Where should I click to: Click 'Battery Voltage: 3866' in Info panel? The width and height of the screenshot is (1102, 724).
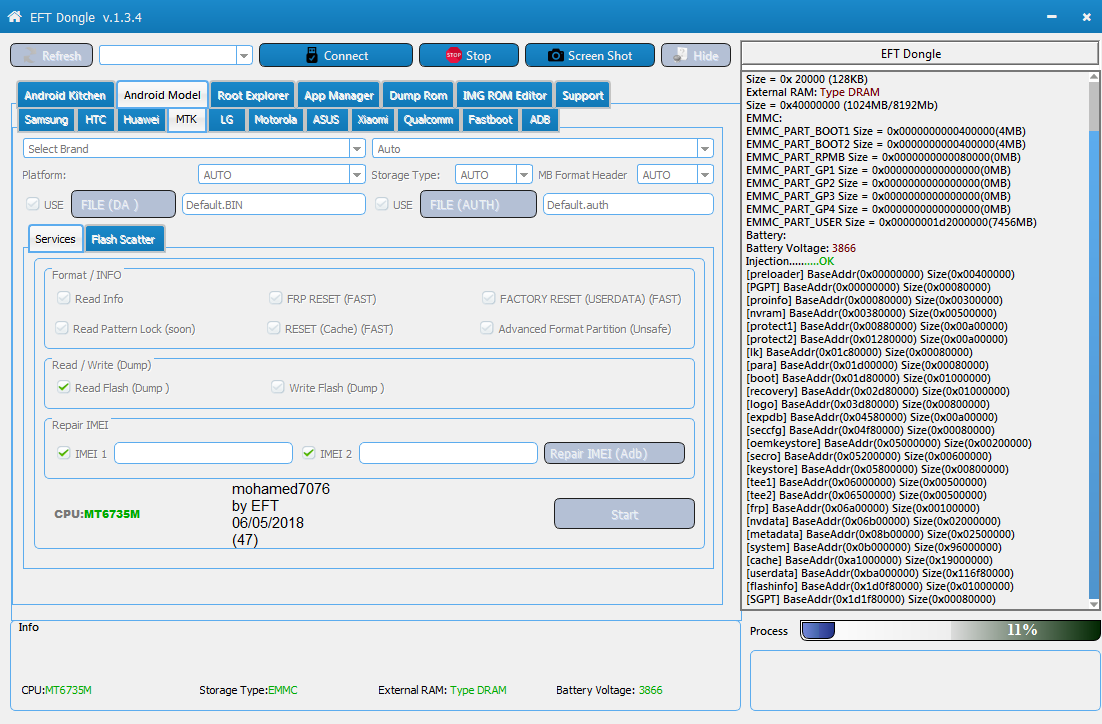click(x=609, y=690)
